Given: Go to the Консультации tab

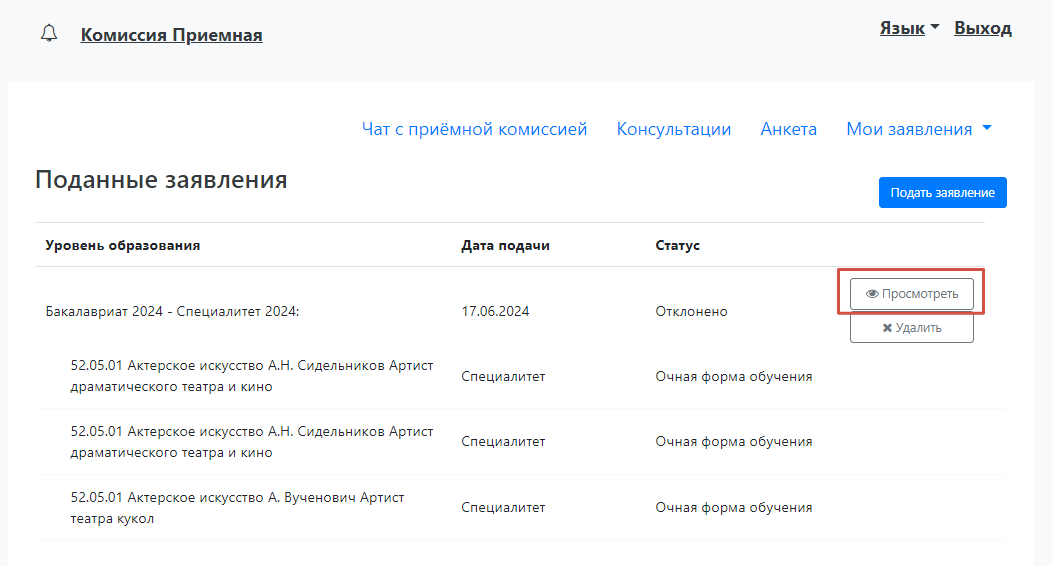Looking at the screenshot, I should pos(674,129).
